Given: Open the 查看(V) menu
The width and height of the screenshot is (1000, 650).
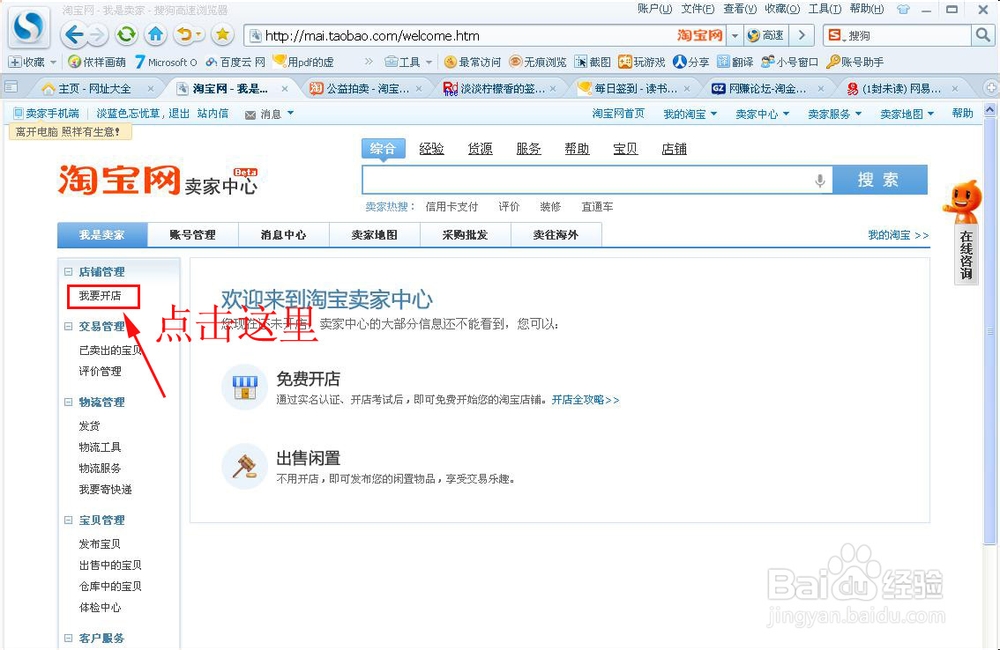Looking at the screenshot, I should pyautogui.click(x=740, y=9).
